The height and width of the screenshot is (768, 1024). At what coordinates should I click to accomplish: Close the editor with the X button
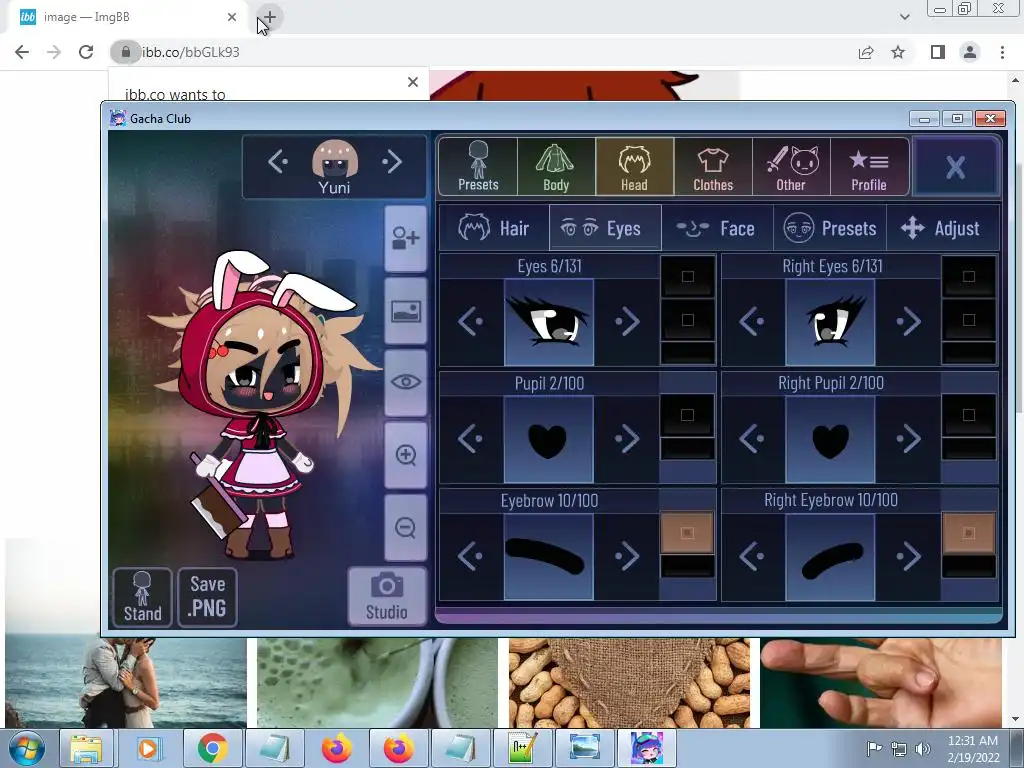[955, 167]
